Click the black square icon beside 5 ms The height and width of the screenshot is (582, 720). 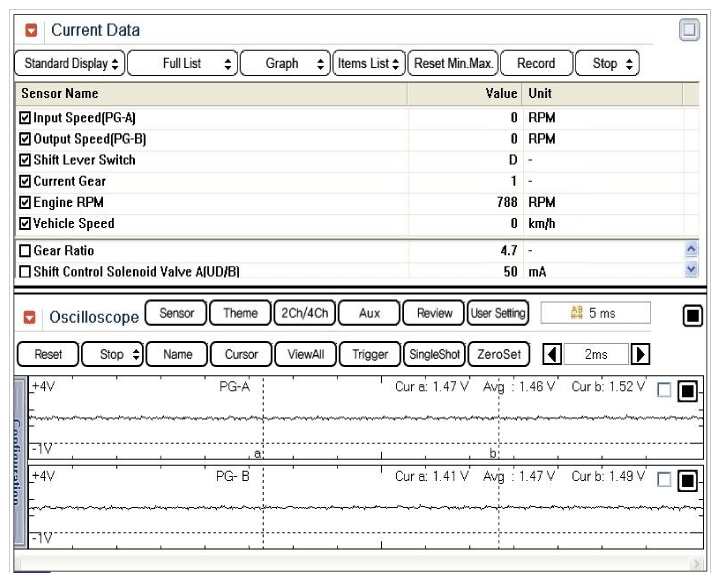coord(692,316)
